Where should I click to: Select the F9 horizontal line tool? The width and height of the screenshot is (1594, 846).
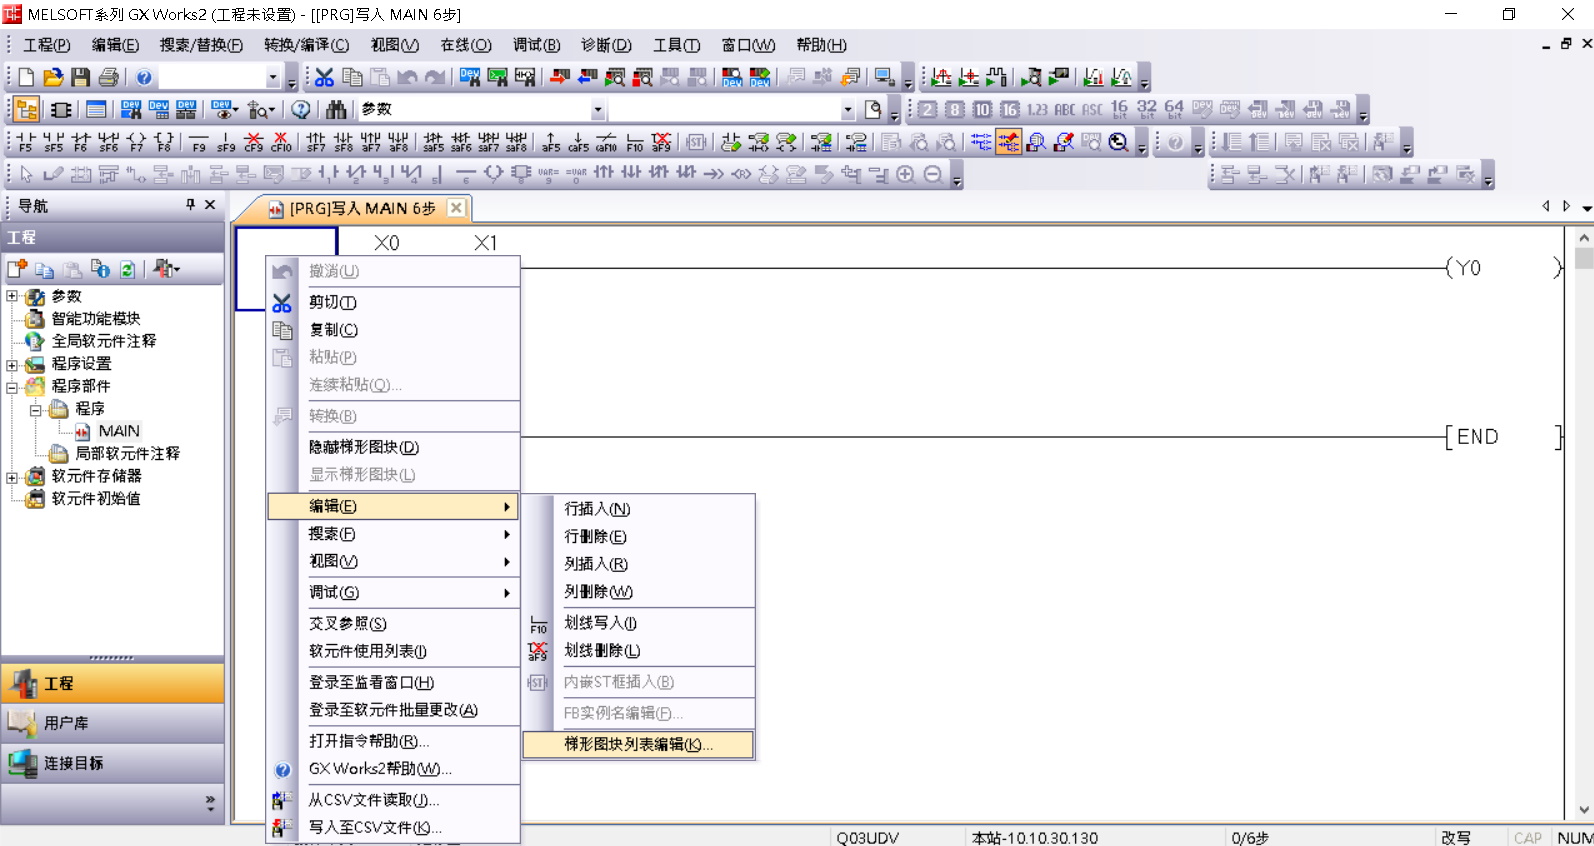199,142
